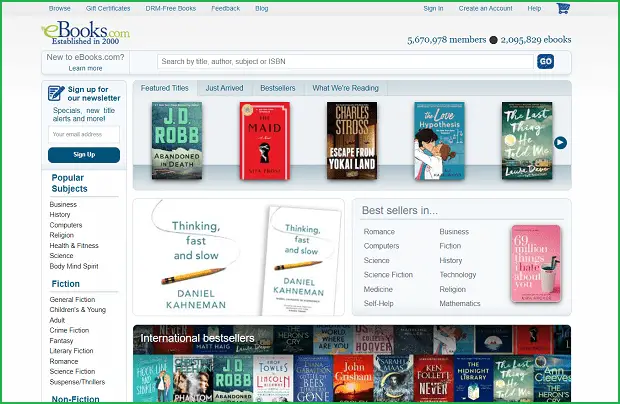The image size is (620, 404).
Task: Open Ken Follett Never cover
Action: click(x=433, y=378)
